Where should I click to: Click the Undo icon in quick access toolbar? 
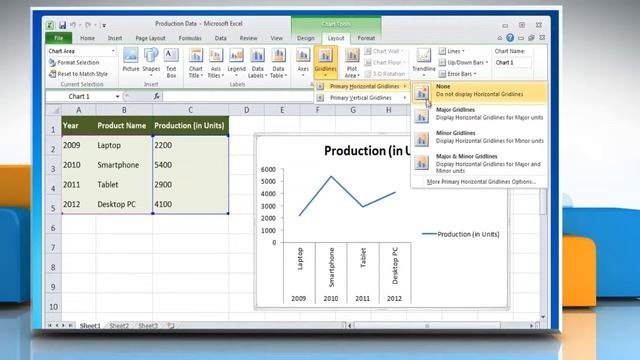pos(73,25)
